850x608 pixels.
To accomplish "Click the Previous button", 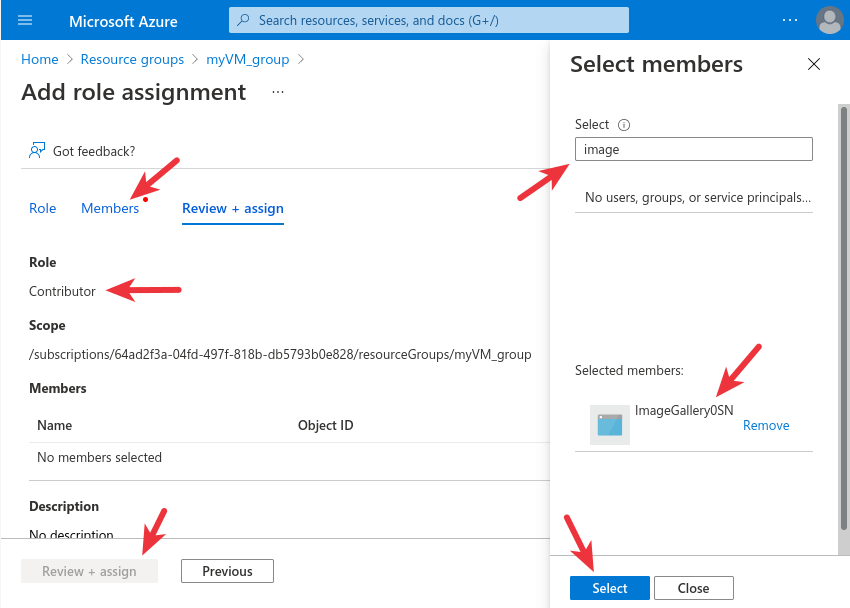I will pyautogui.click(x=227, y=571).
